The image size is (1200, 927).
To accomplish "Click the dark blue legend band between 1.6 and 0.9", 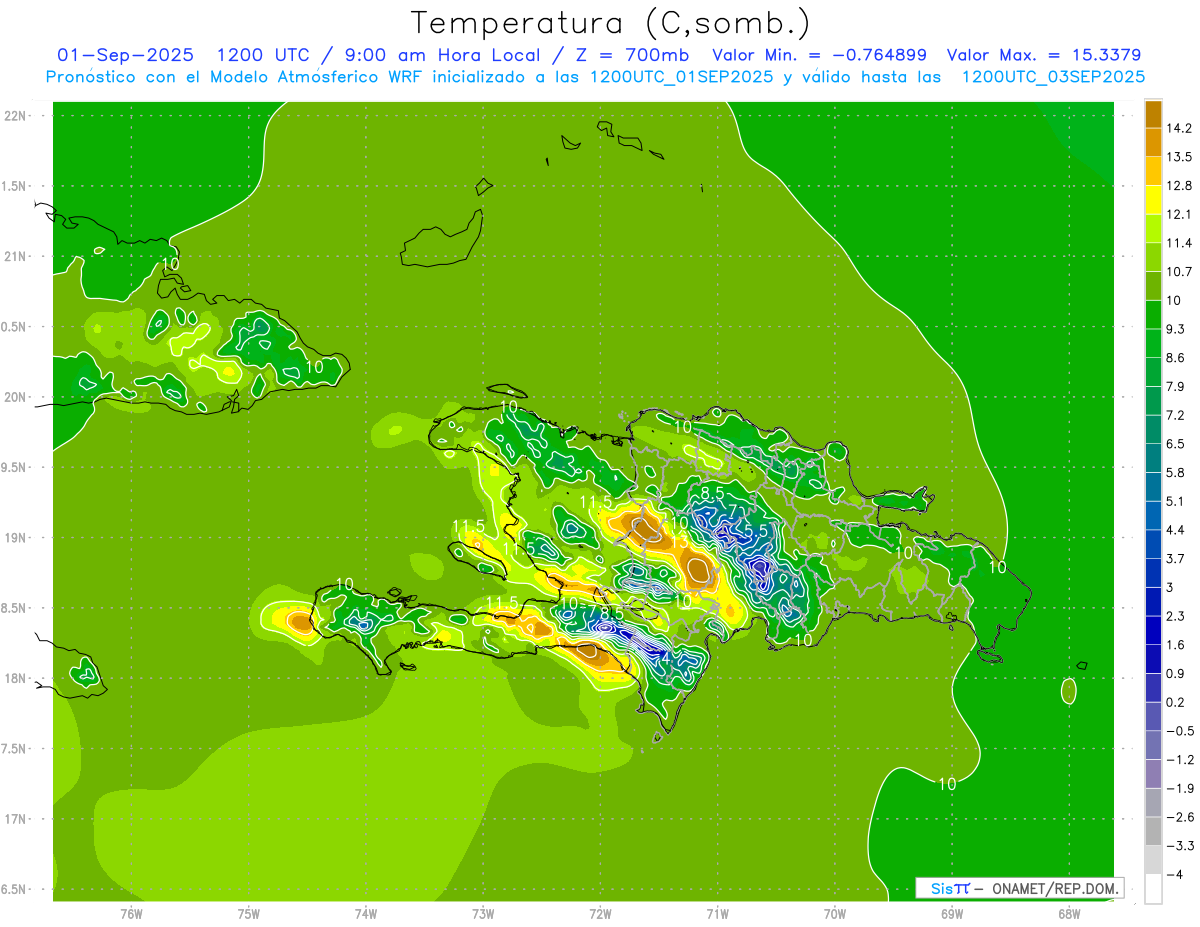I will tap(1153, 659).
